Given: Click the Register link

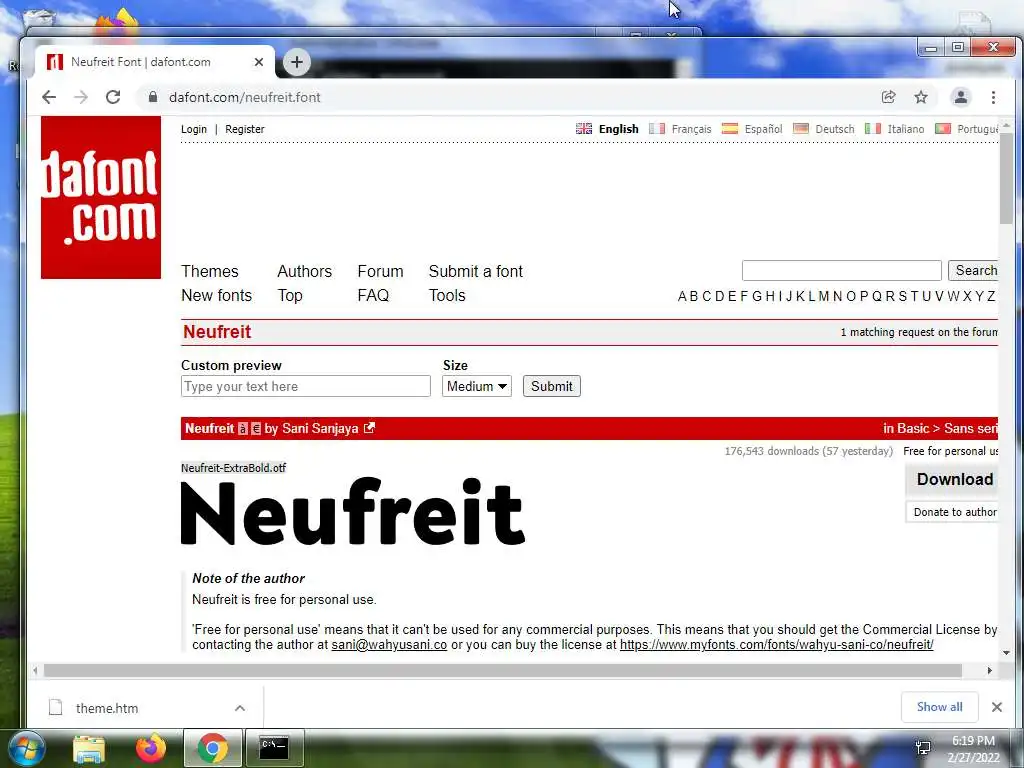Looking at the screenshot, I should pos(245,129).
